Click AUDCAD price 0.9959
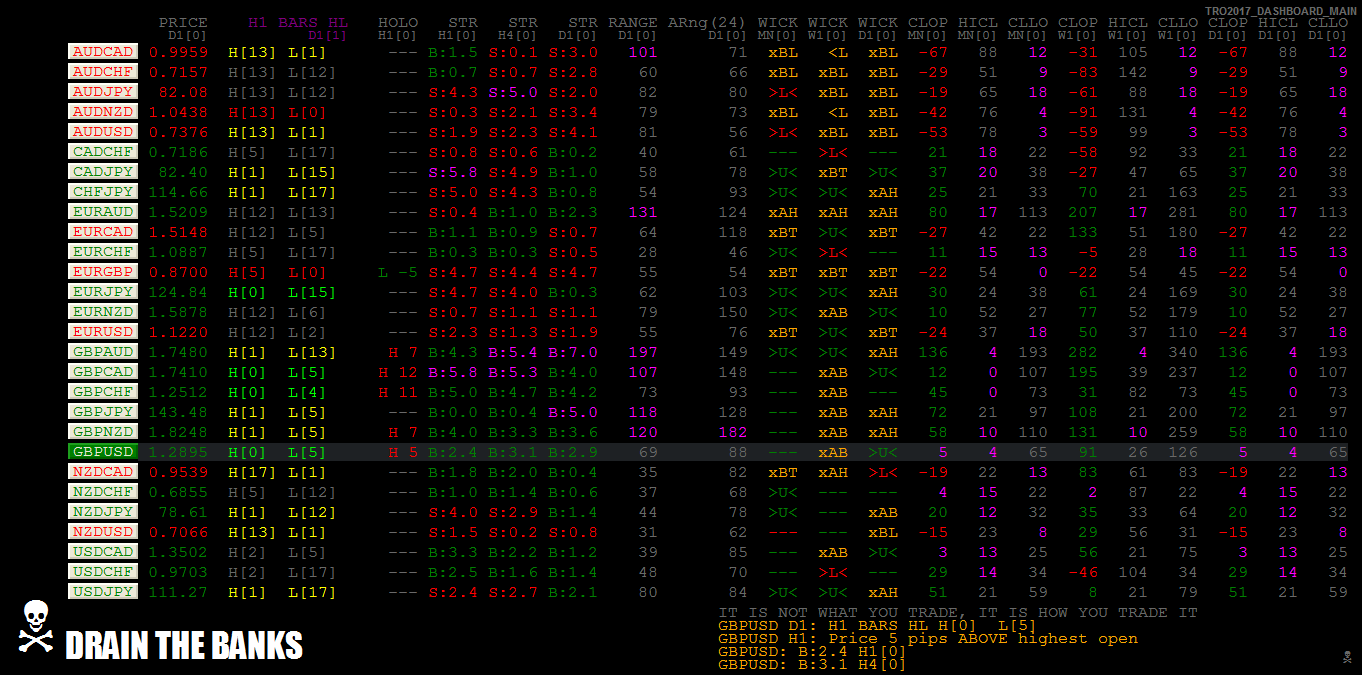The image size is (1362, 675). [x=178, y=52]
